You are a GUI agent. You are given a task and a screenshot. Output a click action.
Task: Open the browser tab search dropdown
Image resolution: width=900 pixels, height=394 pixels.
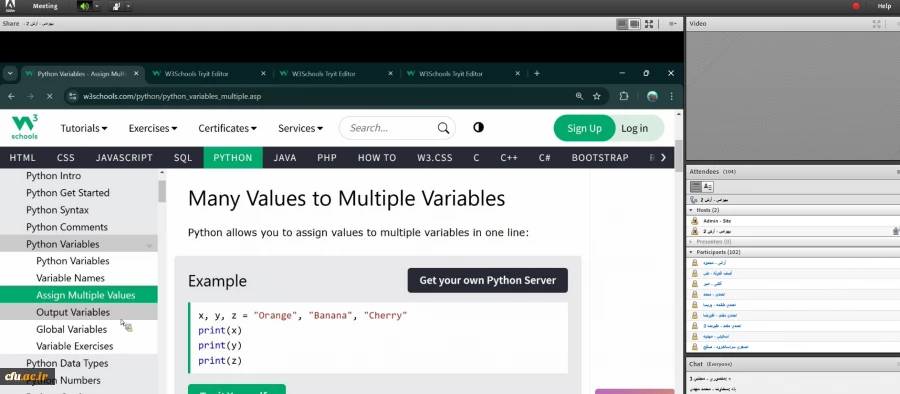(x=10, y=74)
